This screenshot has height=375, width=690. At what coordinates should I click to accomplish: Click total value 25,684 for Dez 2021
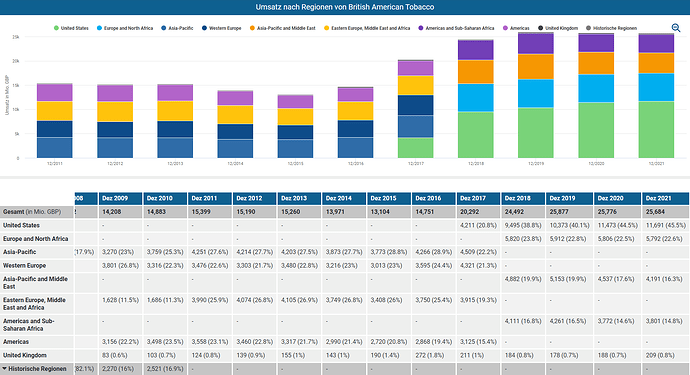[655, 212]
